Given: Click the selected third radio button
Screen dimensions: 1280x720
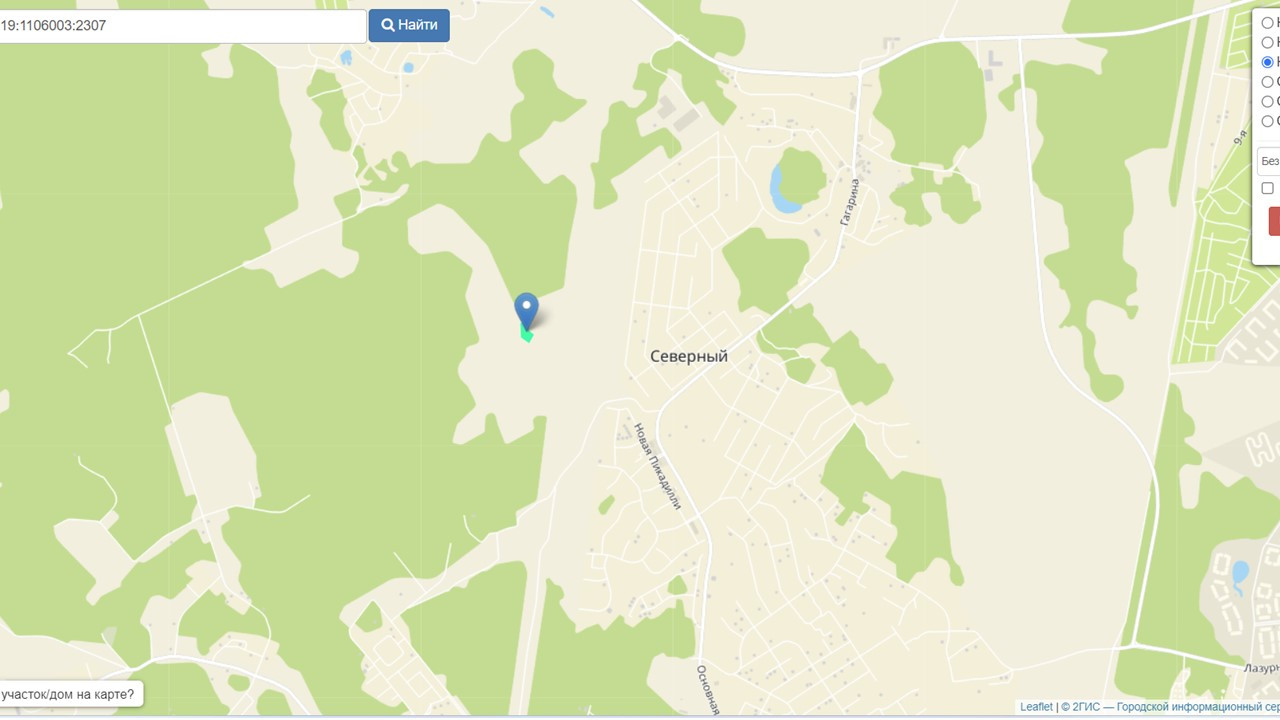Looking at the screenshot, I should pos(1267,62).
